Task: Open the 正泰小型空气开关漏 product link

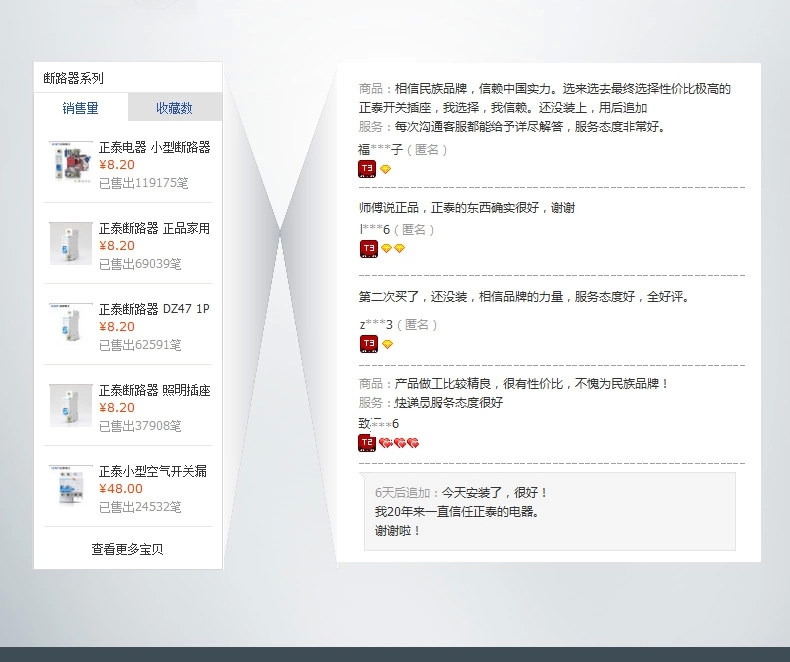Action: tap(153, 471)
